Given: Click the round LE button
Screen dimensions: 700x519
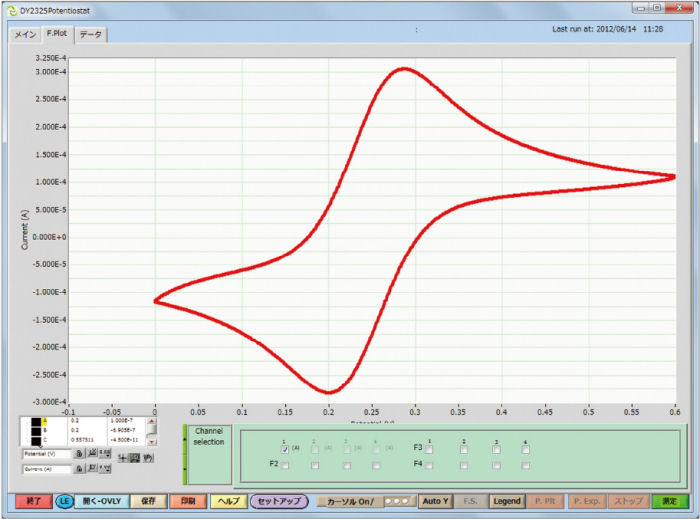Looking at the screenshot, I should coord(63,501).
